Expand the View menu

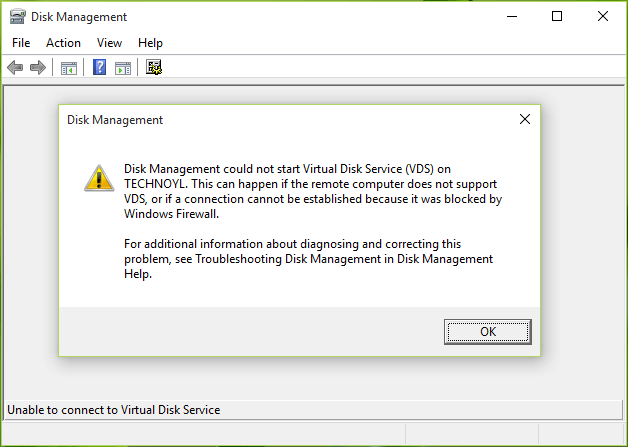coord(110,43)
